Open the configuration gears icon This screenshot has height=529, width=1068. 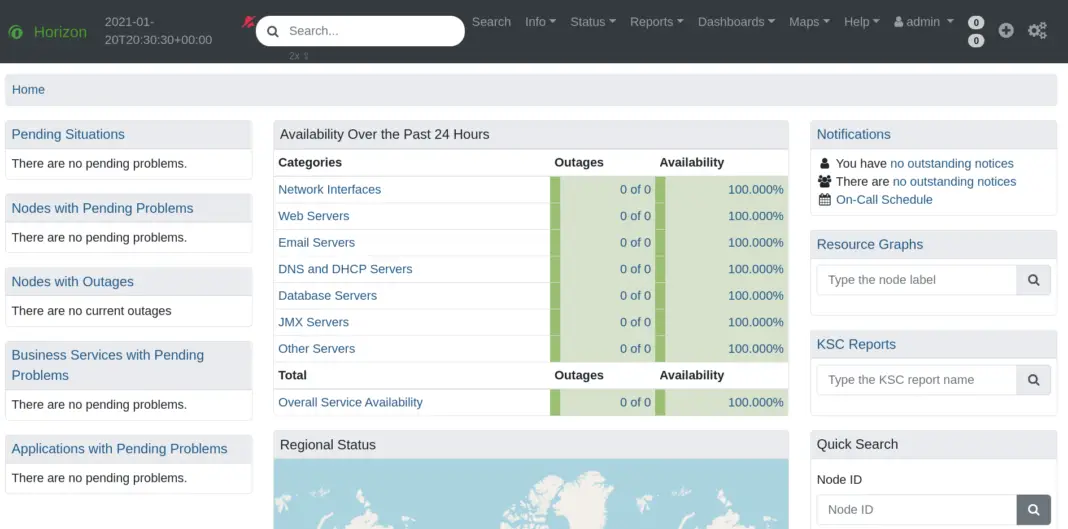1037,30
